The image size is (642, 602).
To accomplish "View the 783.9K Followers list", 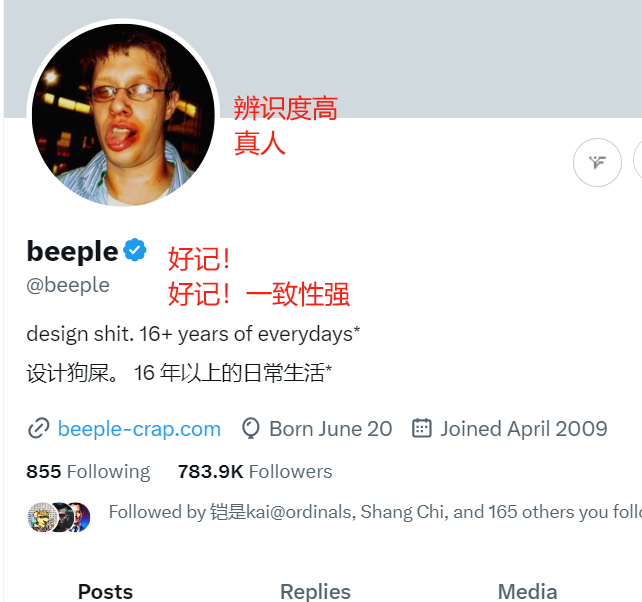I will (255, 471).
